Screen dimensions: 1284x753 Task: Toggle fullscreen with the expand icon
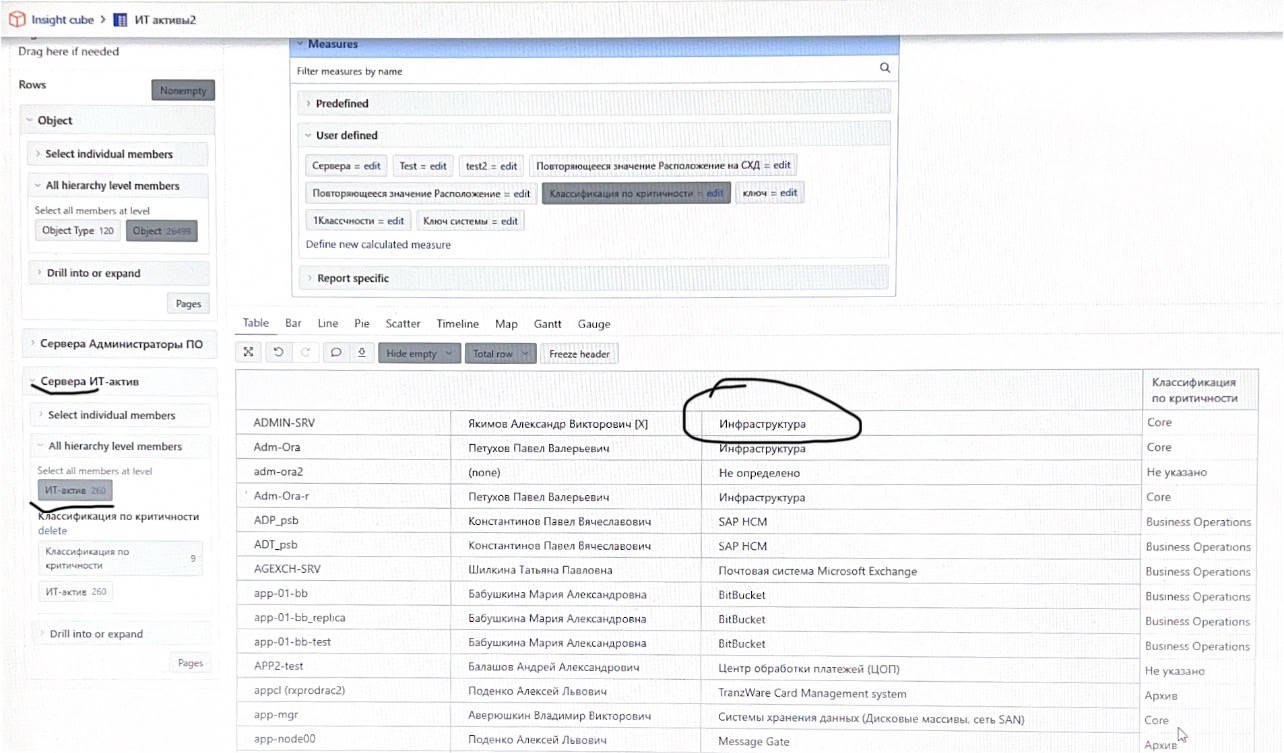[x=248, y=353]
